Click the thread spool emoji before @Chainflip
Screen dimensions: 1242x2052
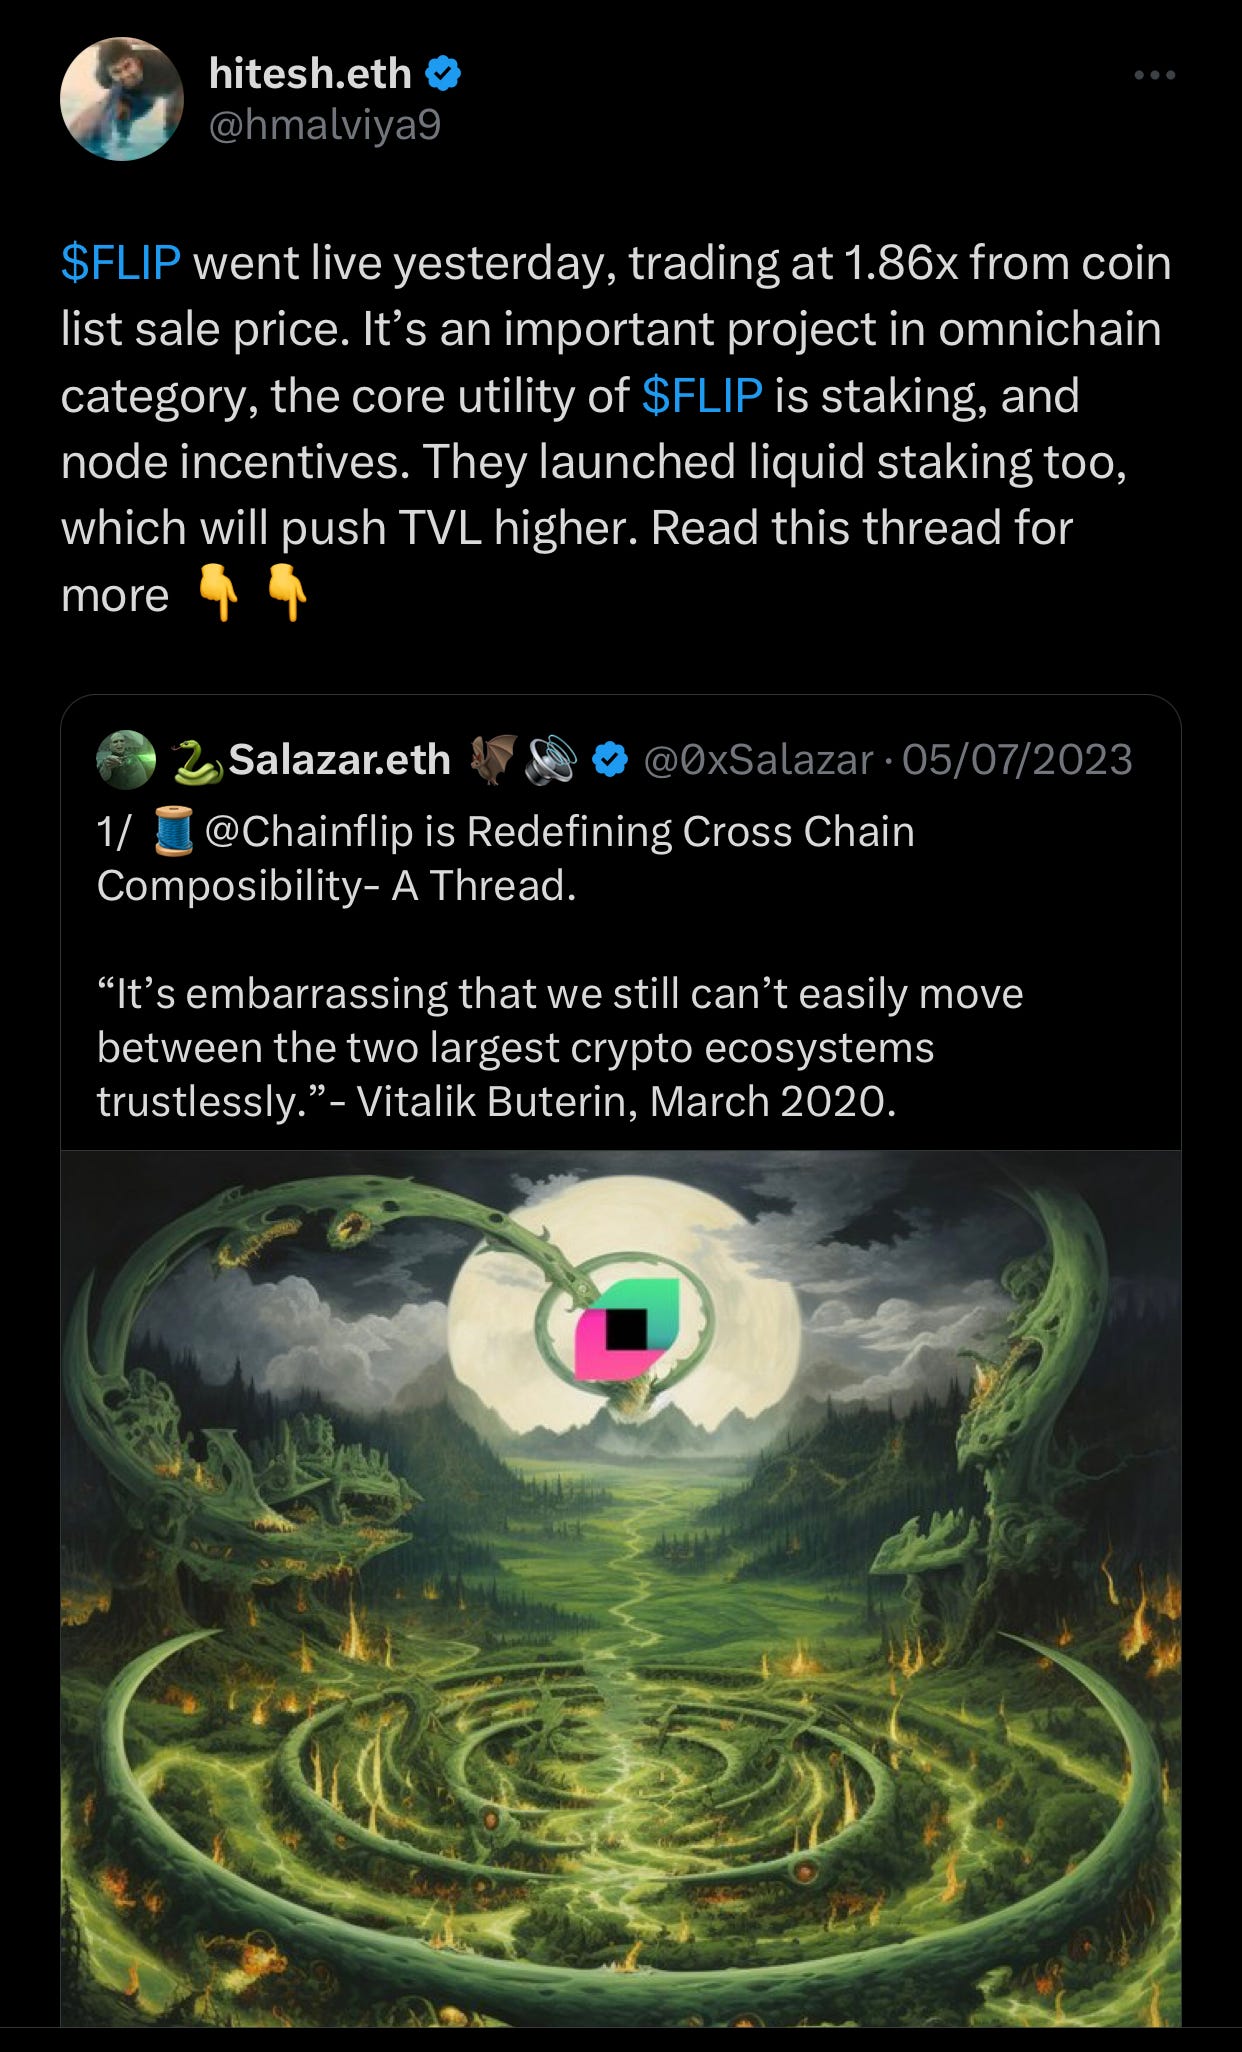tap(174, 831)
